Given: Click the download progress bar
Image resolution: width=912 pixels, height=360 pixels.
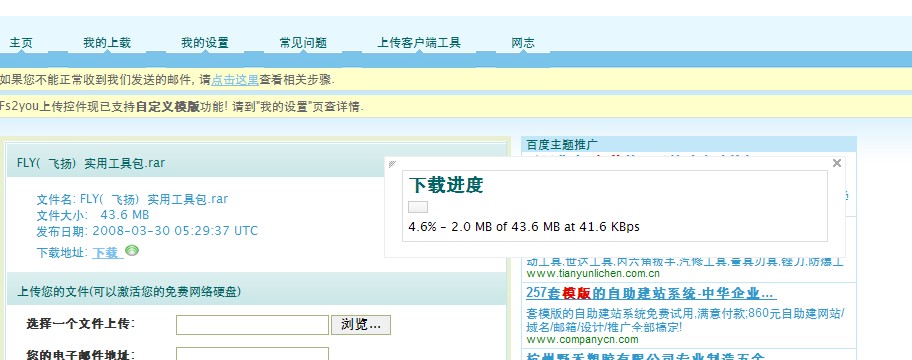Looking at the screenshot, I should [x=418, y=207].
